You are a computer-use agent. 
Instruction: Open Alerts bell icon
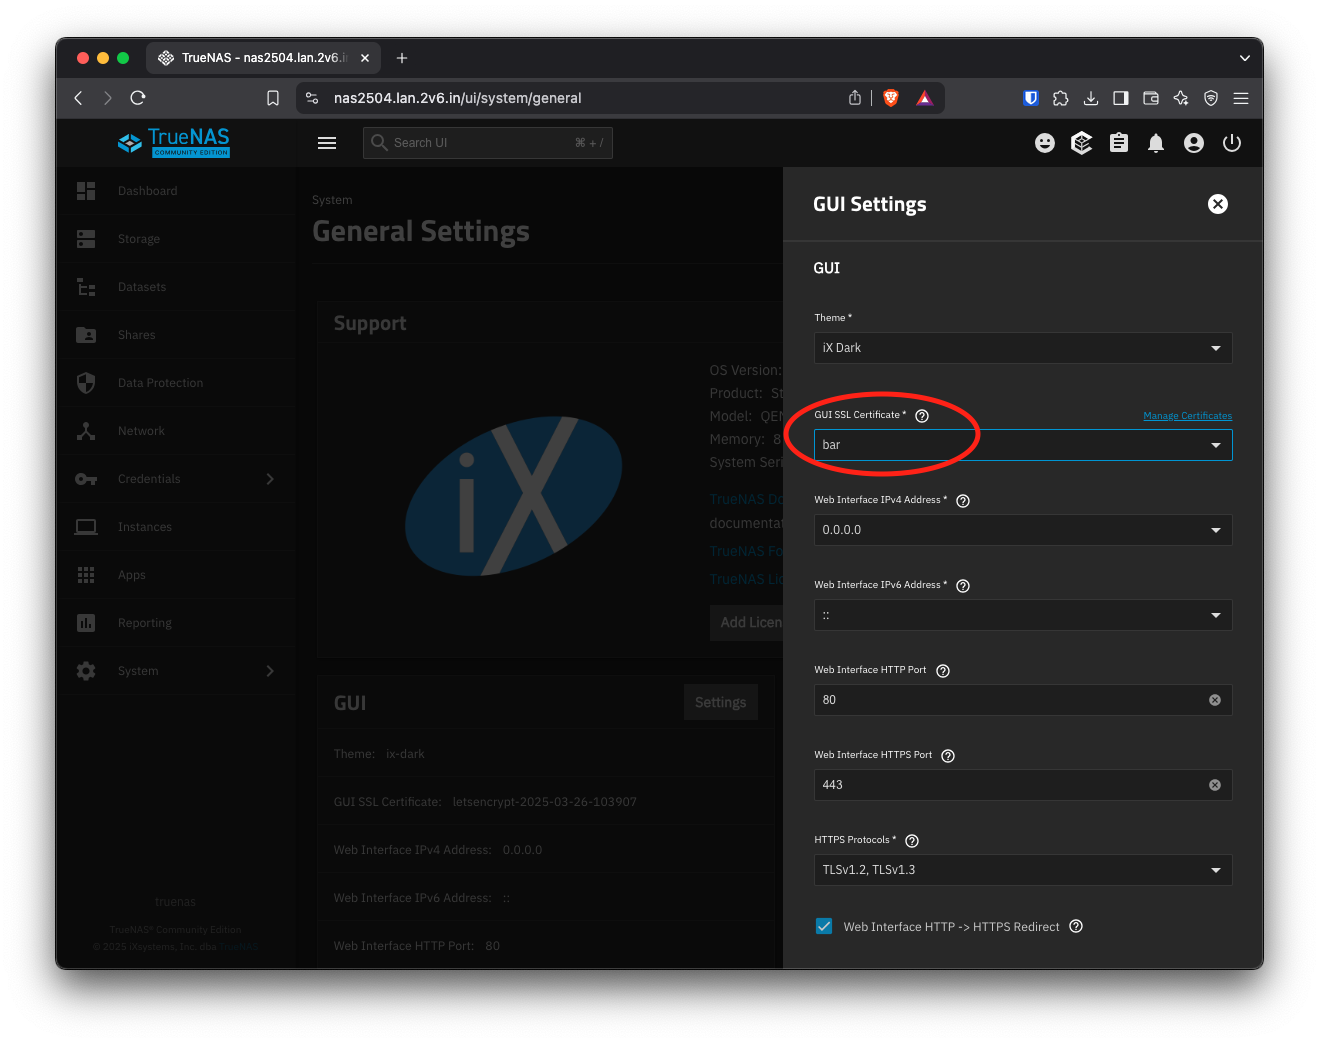coord(1156,143)
